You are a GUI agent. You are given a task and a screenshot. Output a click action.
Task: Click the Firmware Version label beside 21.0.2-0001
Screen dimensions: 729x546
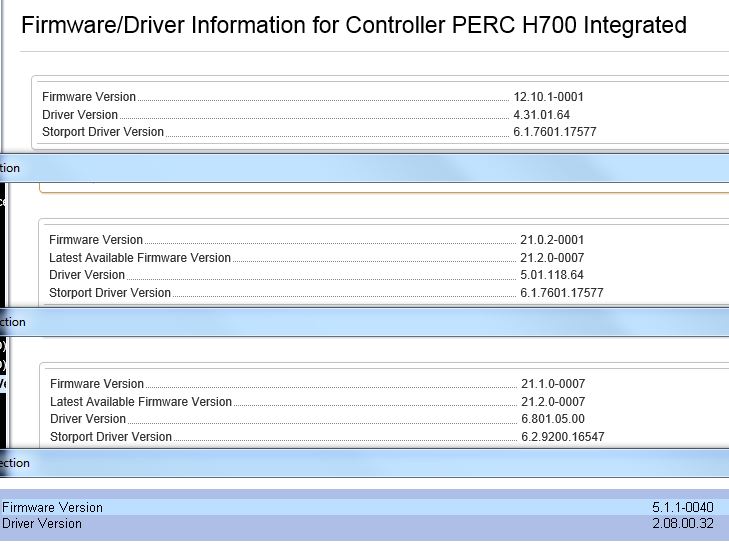coord(96,240)
